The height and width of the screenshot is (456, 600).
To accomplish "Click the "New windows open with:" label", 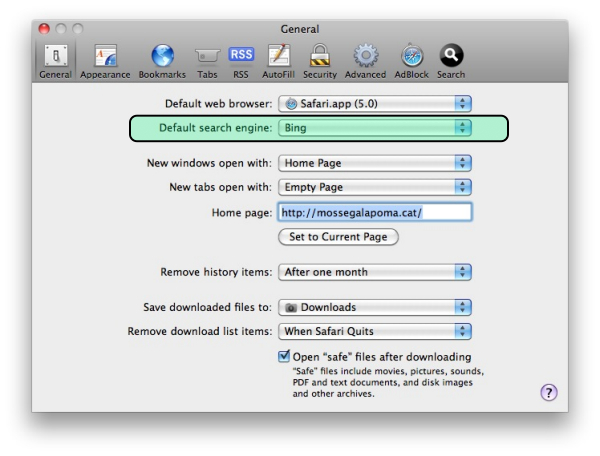I will click(x=209, y=163).
